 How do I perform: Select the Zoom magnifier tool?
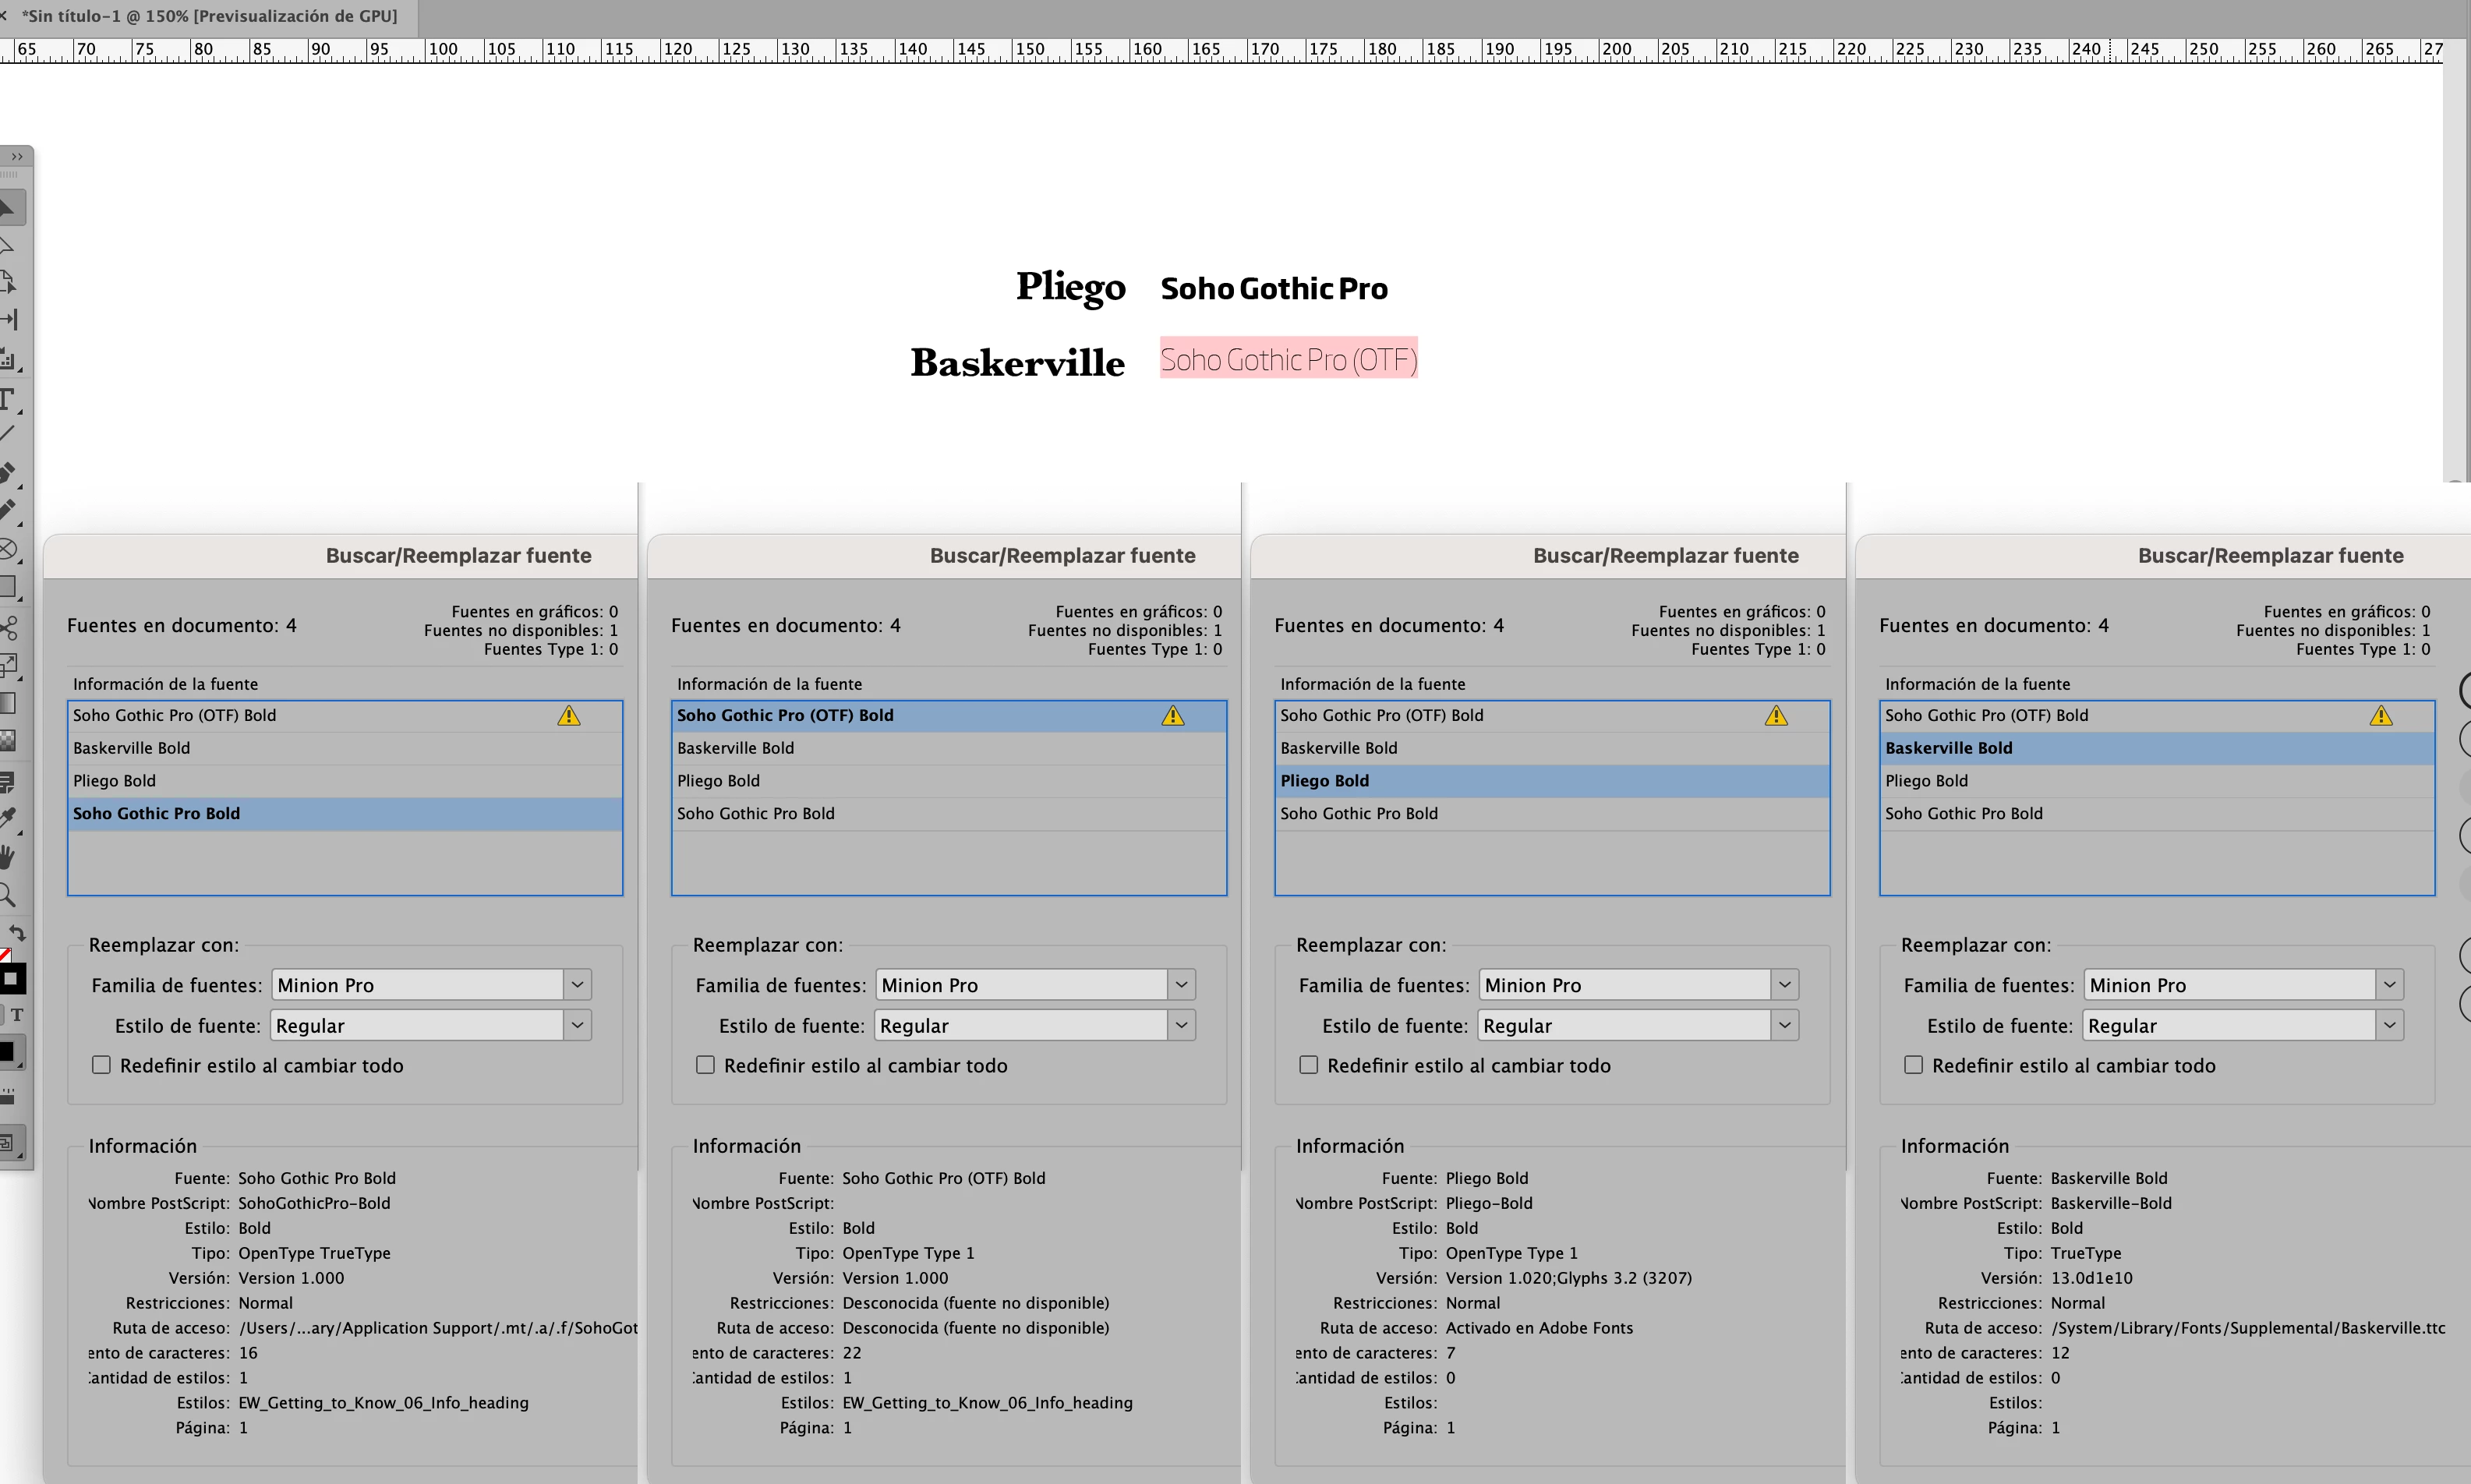8,895
